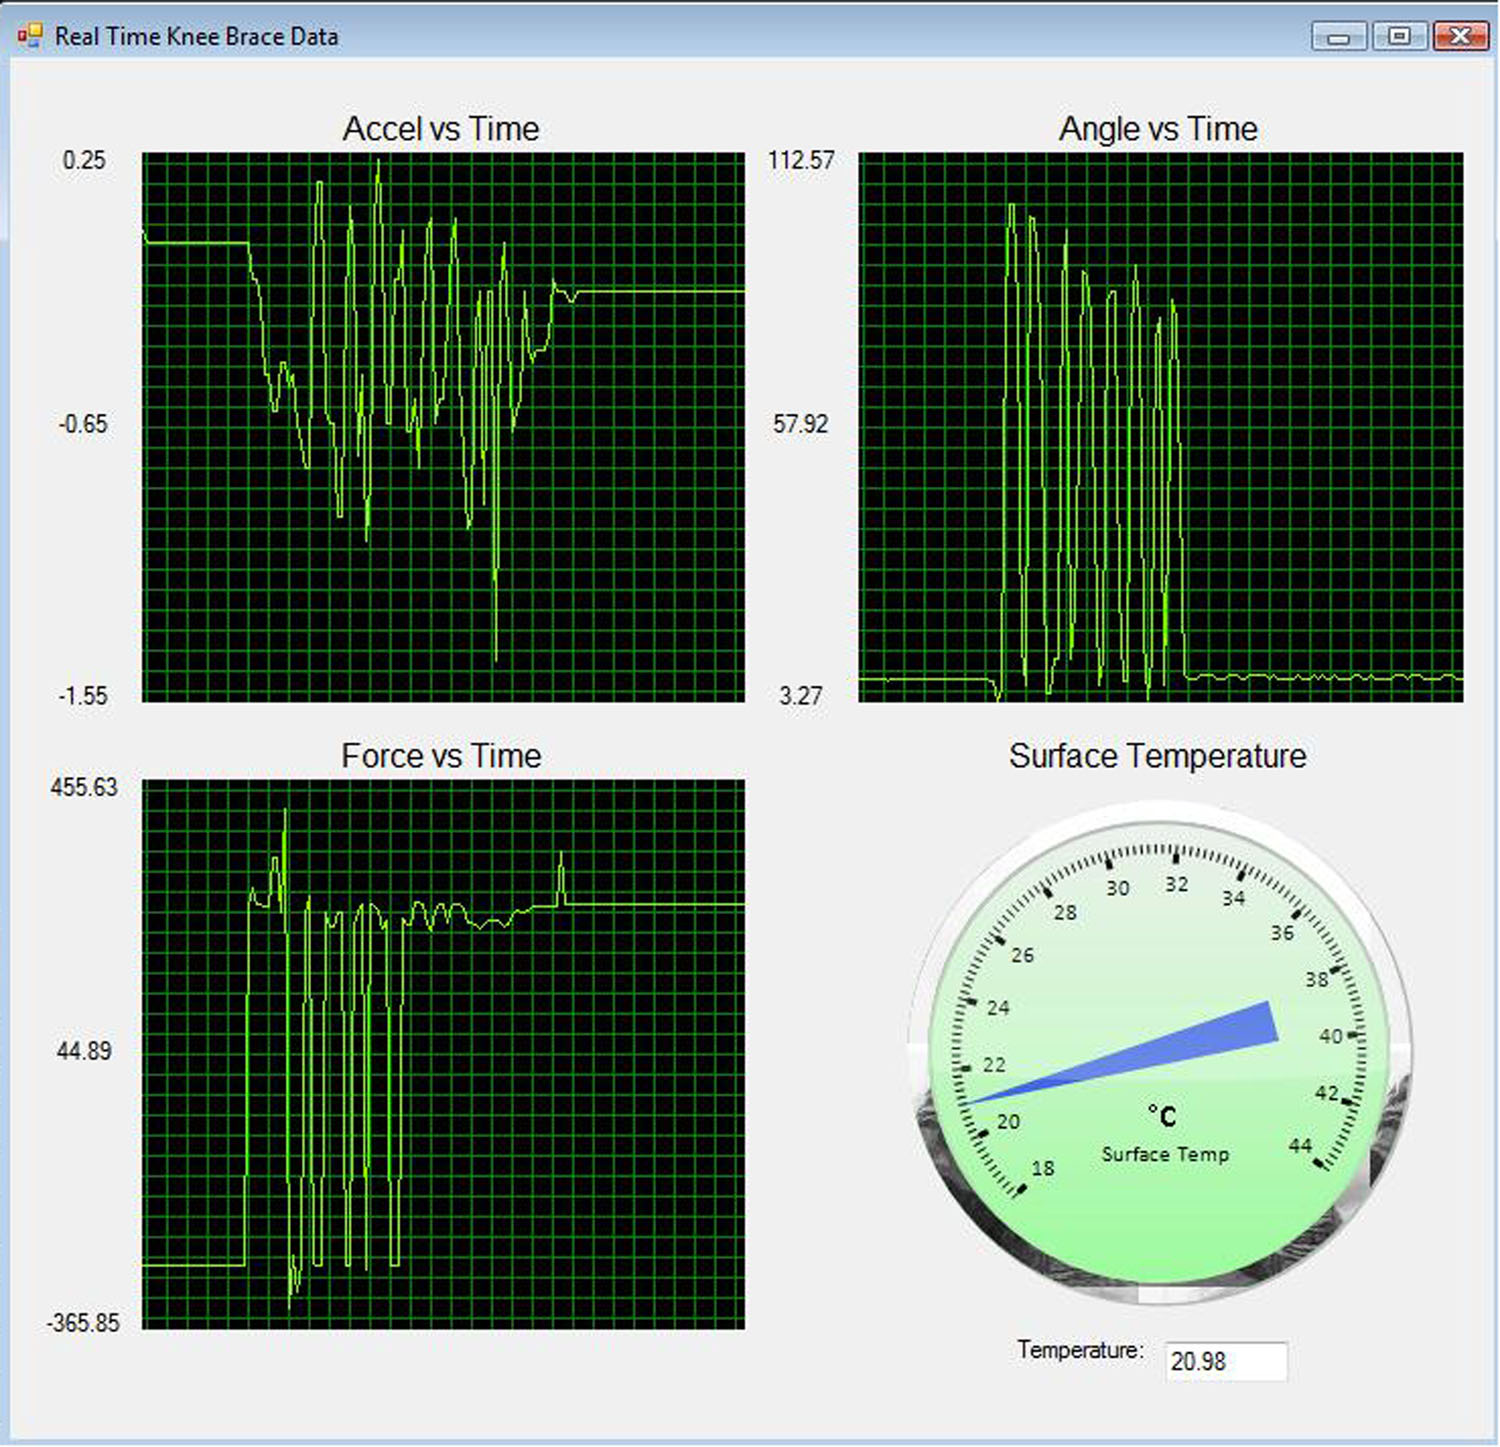Click the Temperature: label below gauge
This screenshot has height=1447, width=1500.
point(1080,1350)
